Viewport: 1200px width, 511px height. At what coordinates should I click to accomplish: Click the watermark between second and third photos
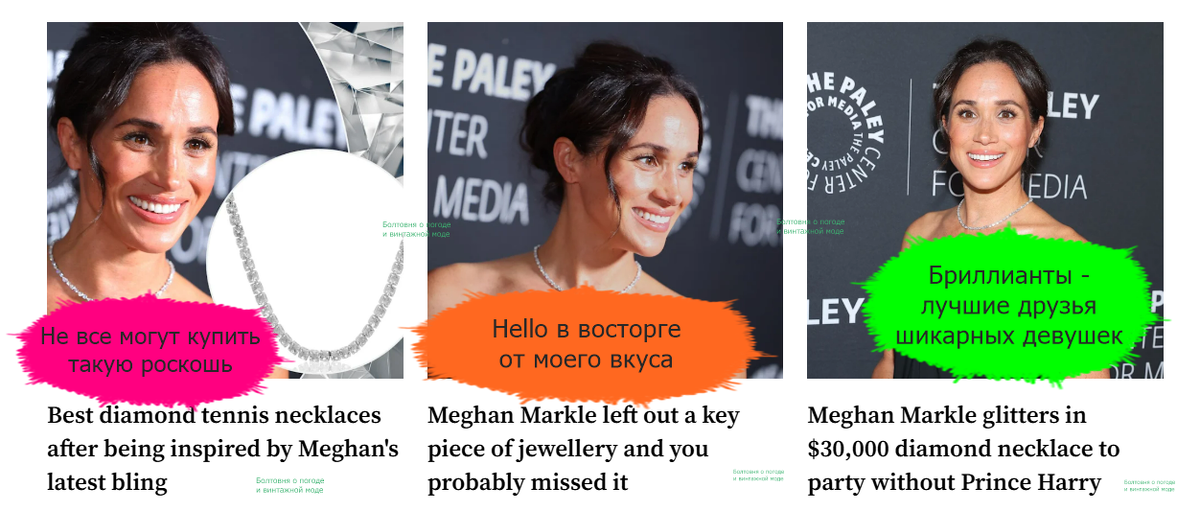pyautogui.click(x=811, y=226)
